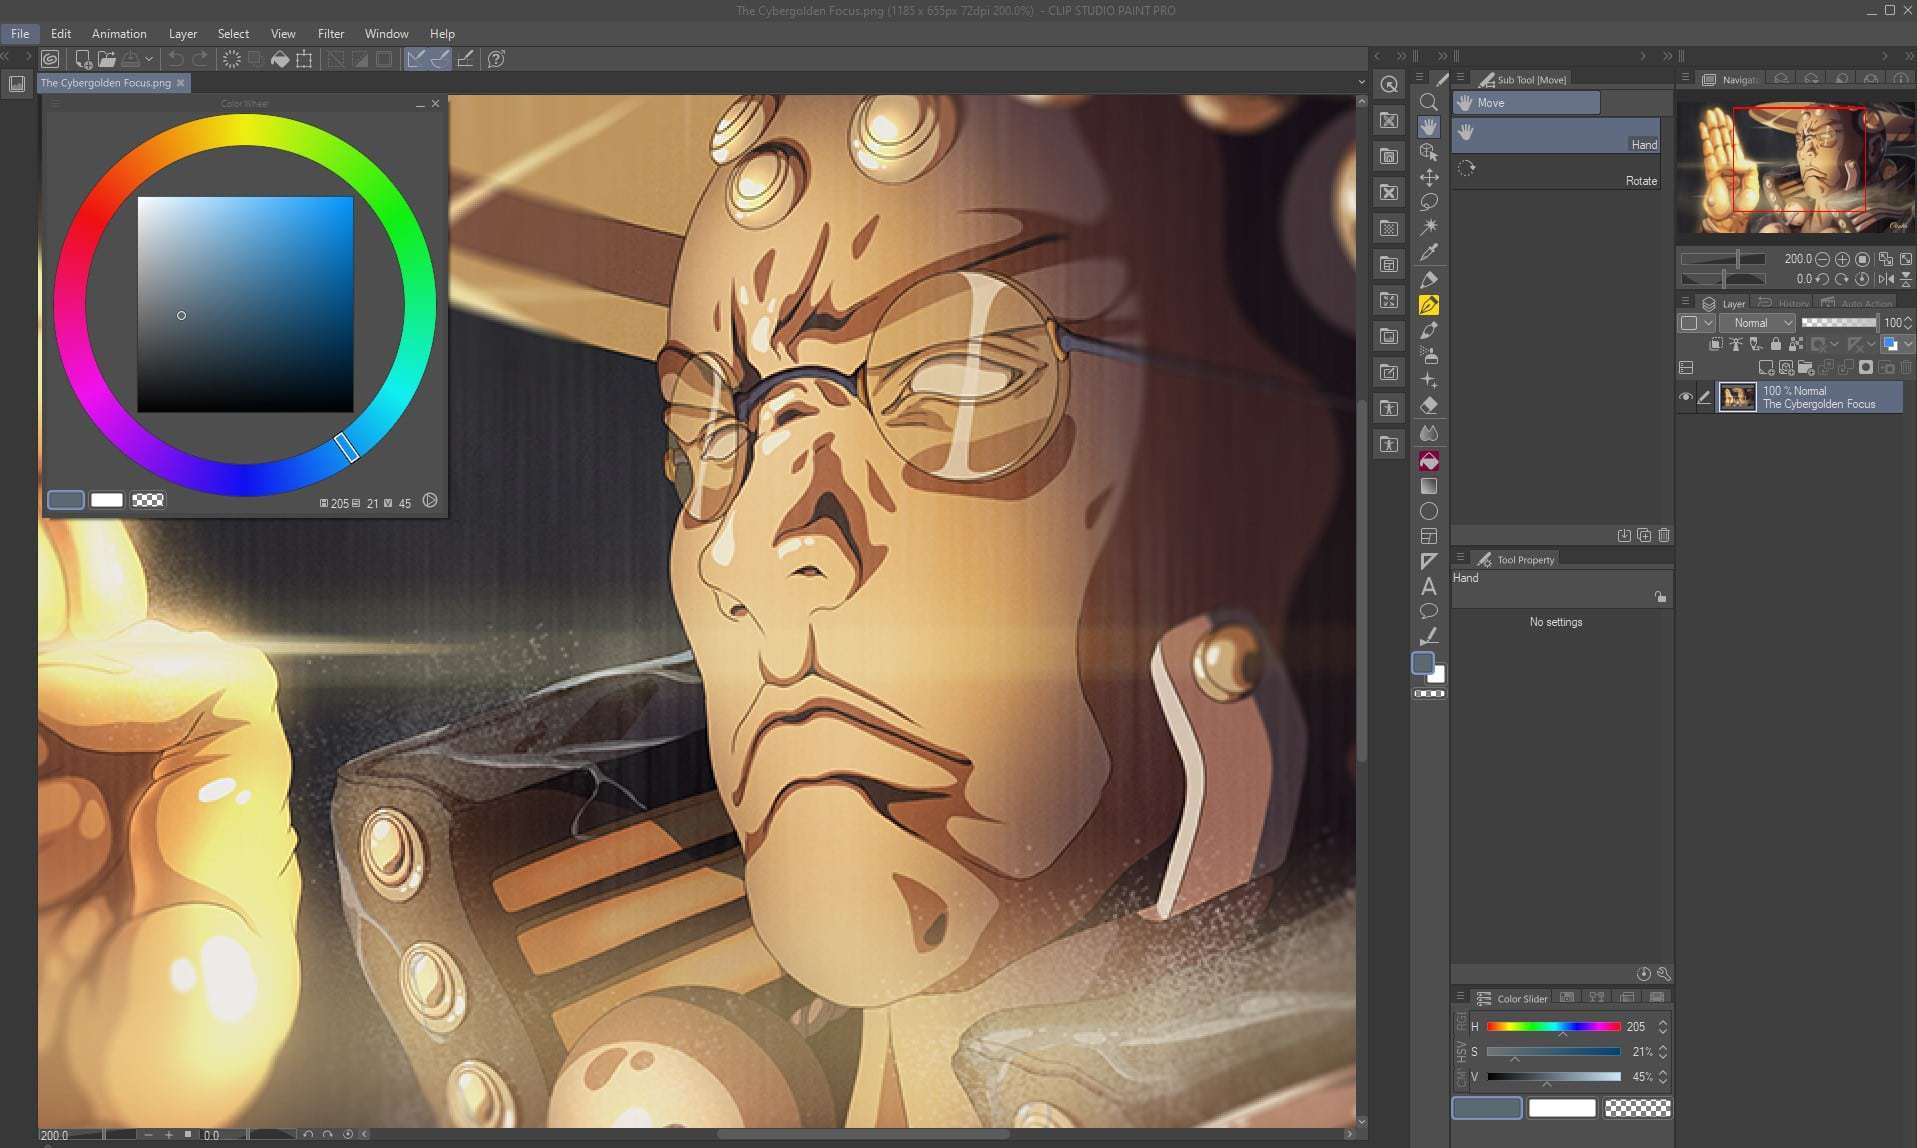Toggle Clip to Layer Below
The height and width of the screenshot is (1148, 1917).
1716,344
